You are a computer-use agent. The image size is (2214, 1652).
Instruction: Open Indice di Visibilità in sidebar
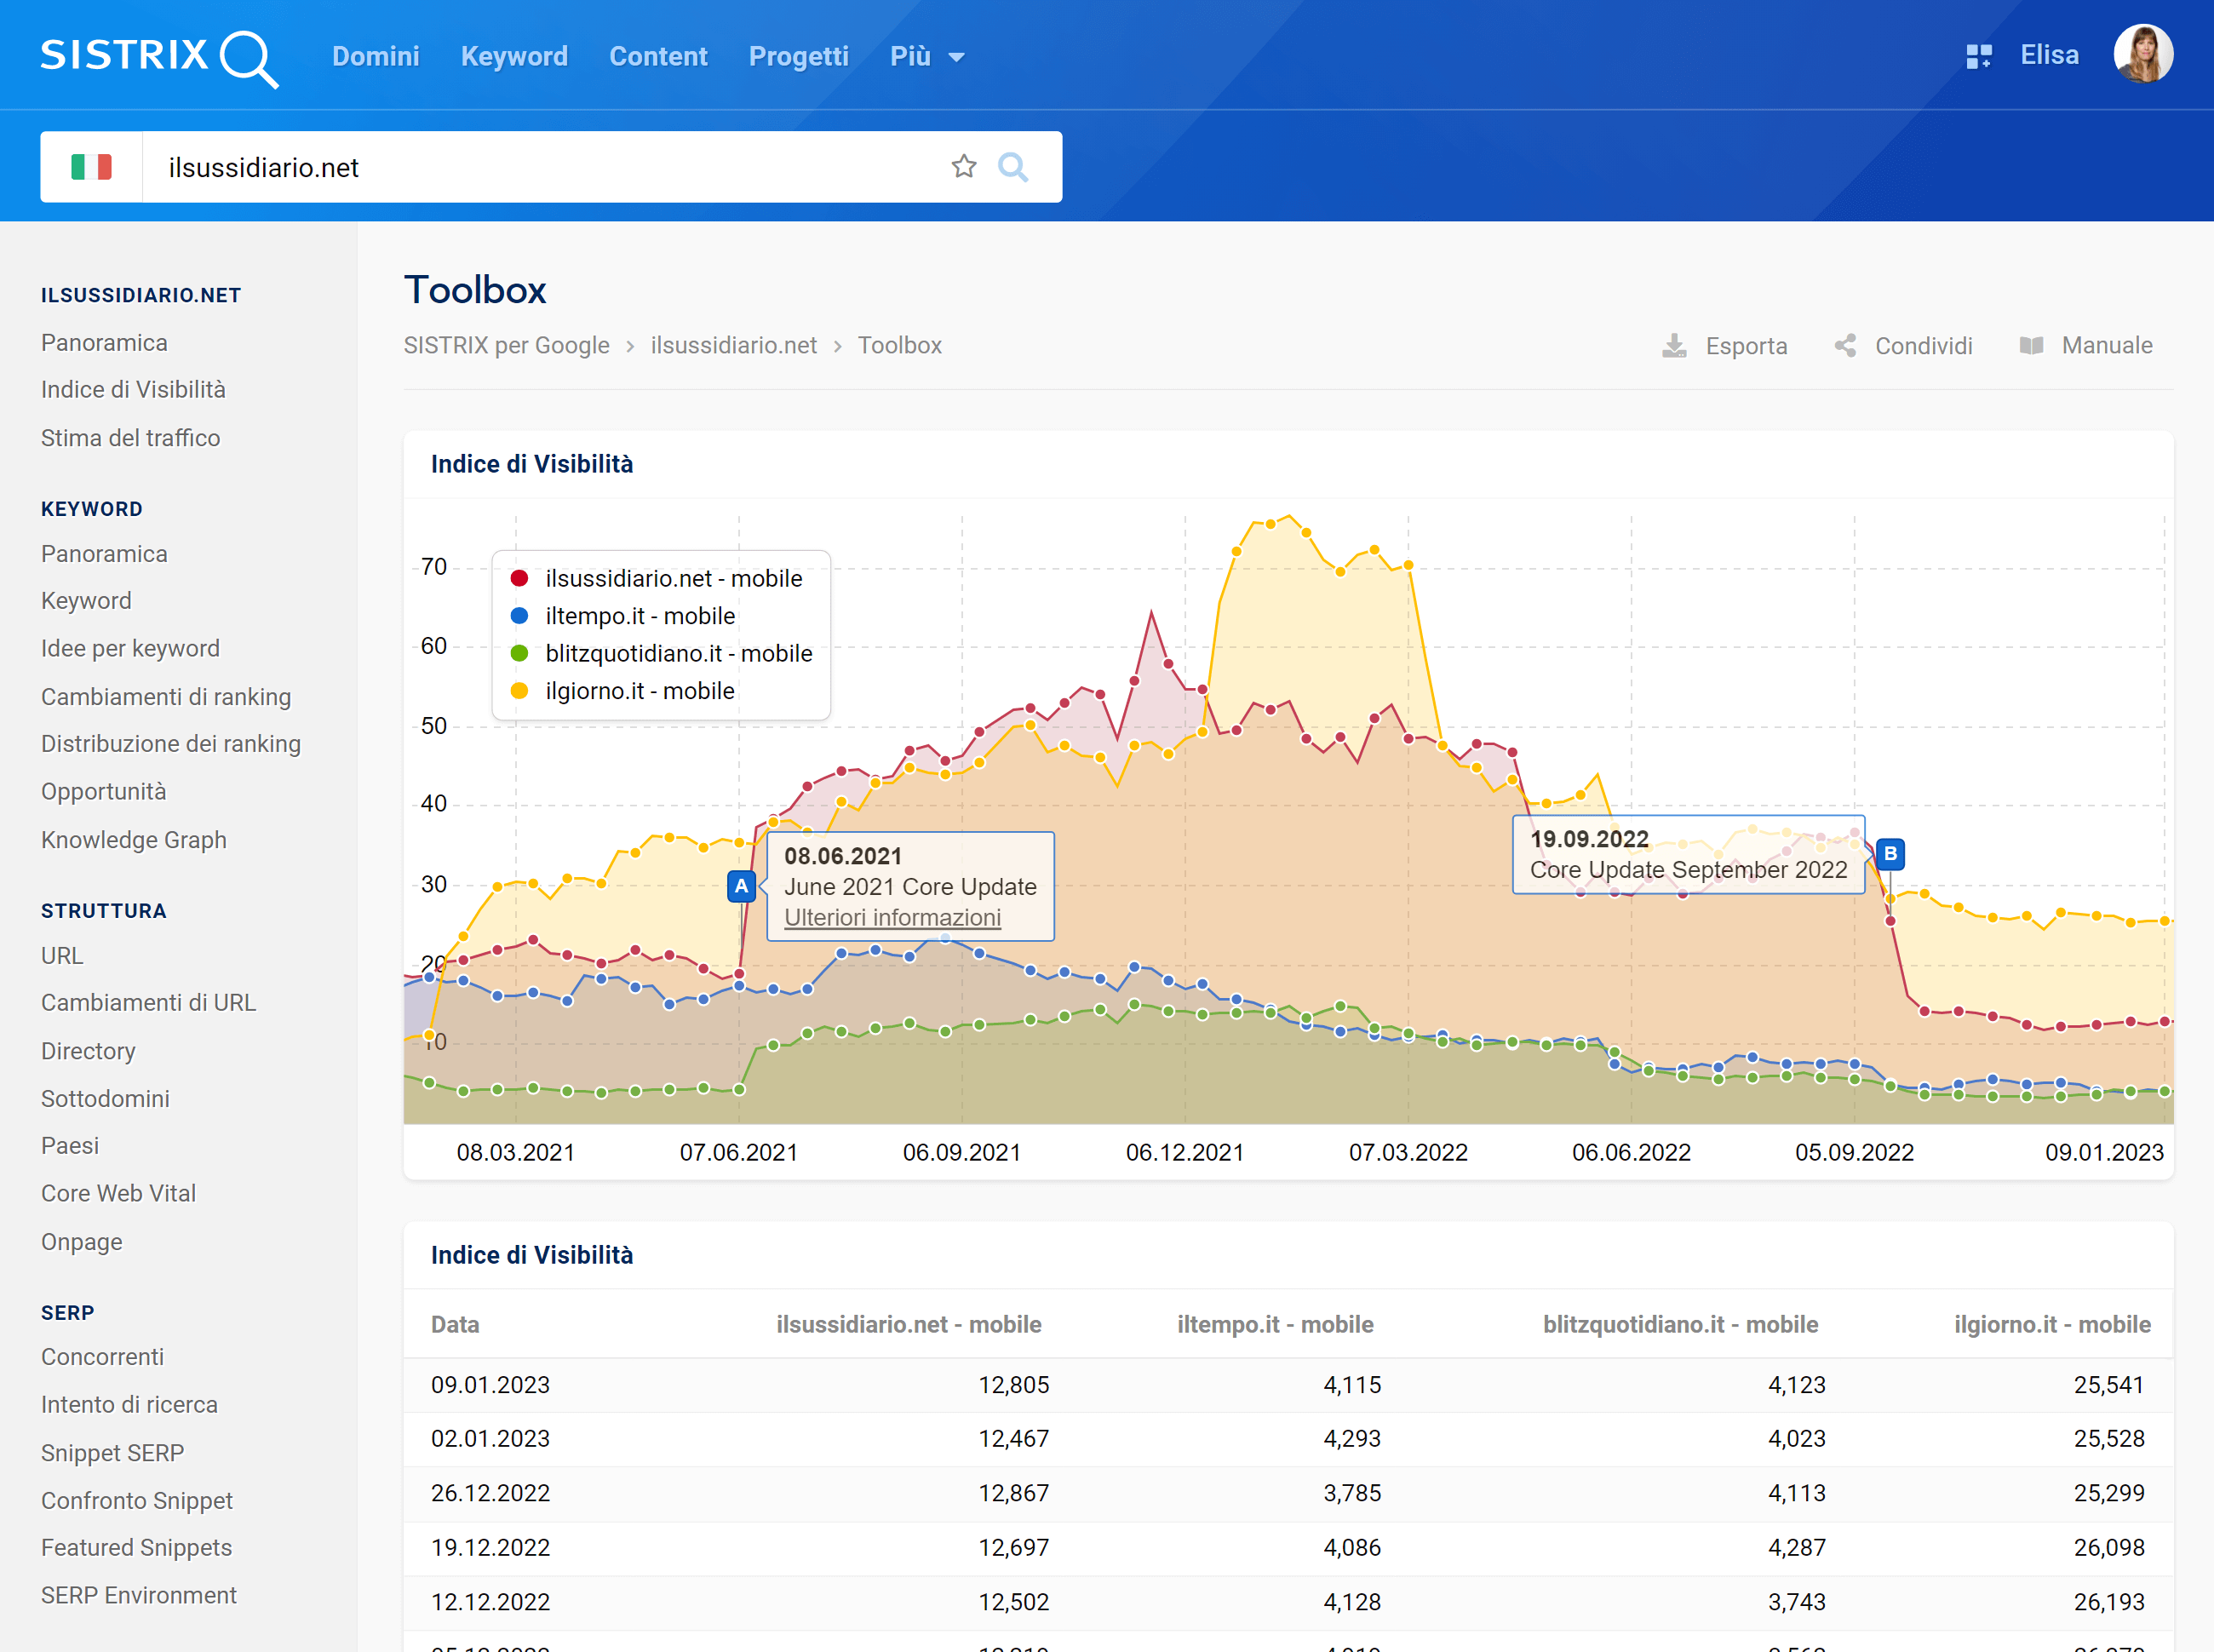pos(133,390)
